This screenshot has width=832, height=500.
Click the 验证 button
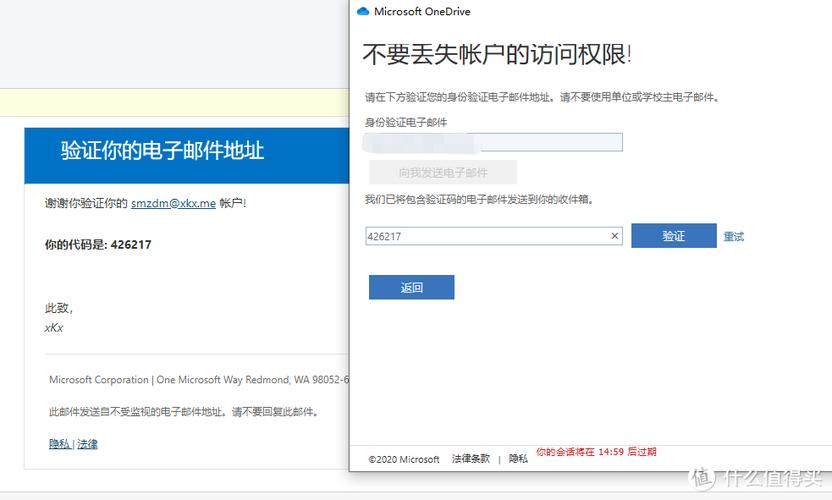pyautogui.click(x=674, y=236)
